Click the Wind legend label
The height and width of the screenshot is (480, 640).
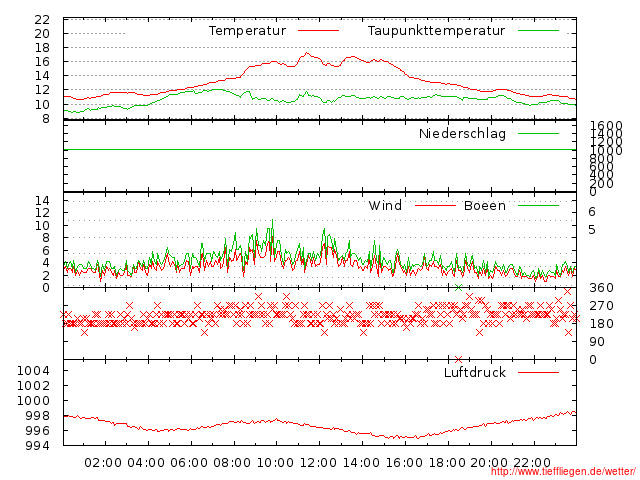pyautogui.click(x=385, y=205)
